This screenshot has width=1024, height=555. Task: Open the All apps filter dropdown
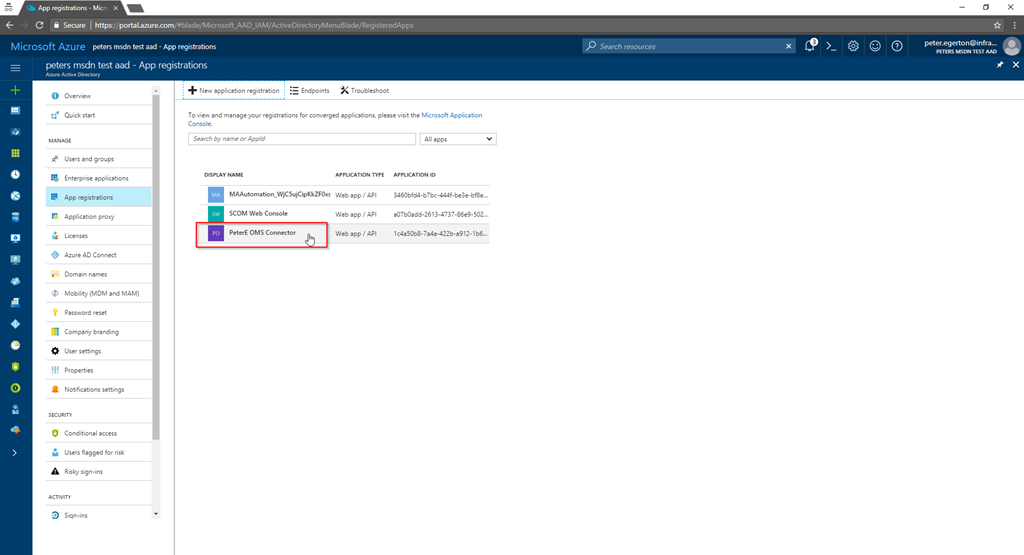click(x=458, y=139)
